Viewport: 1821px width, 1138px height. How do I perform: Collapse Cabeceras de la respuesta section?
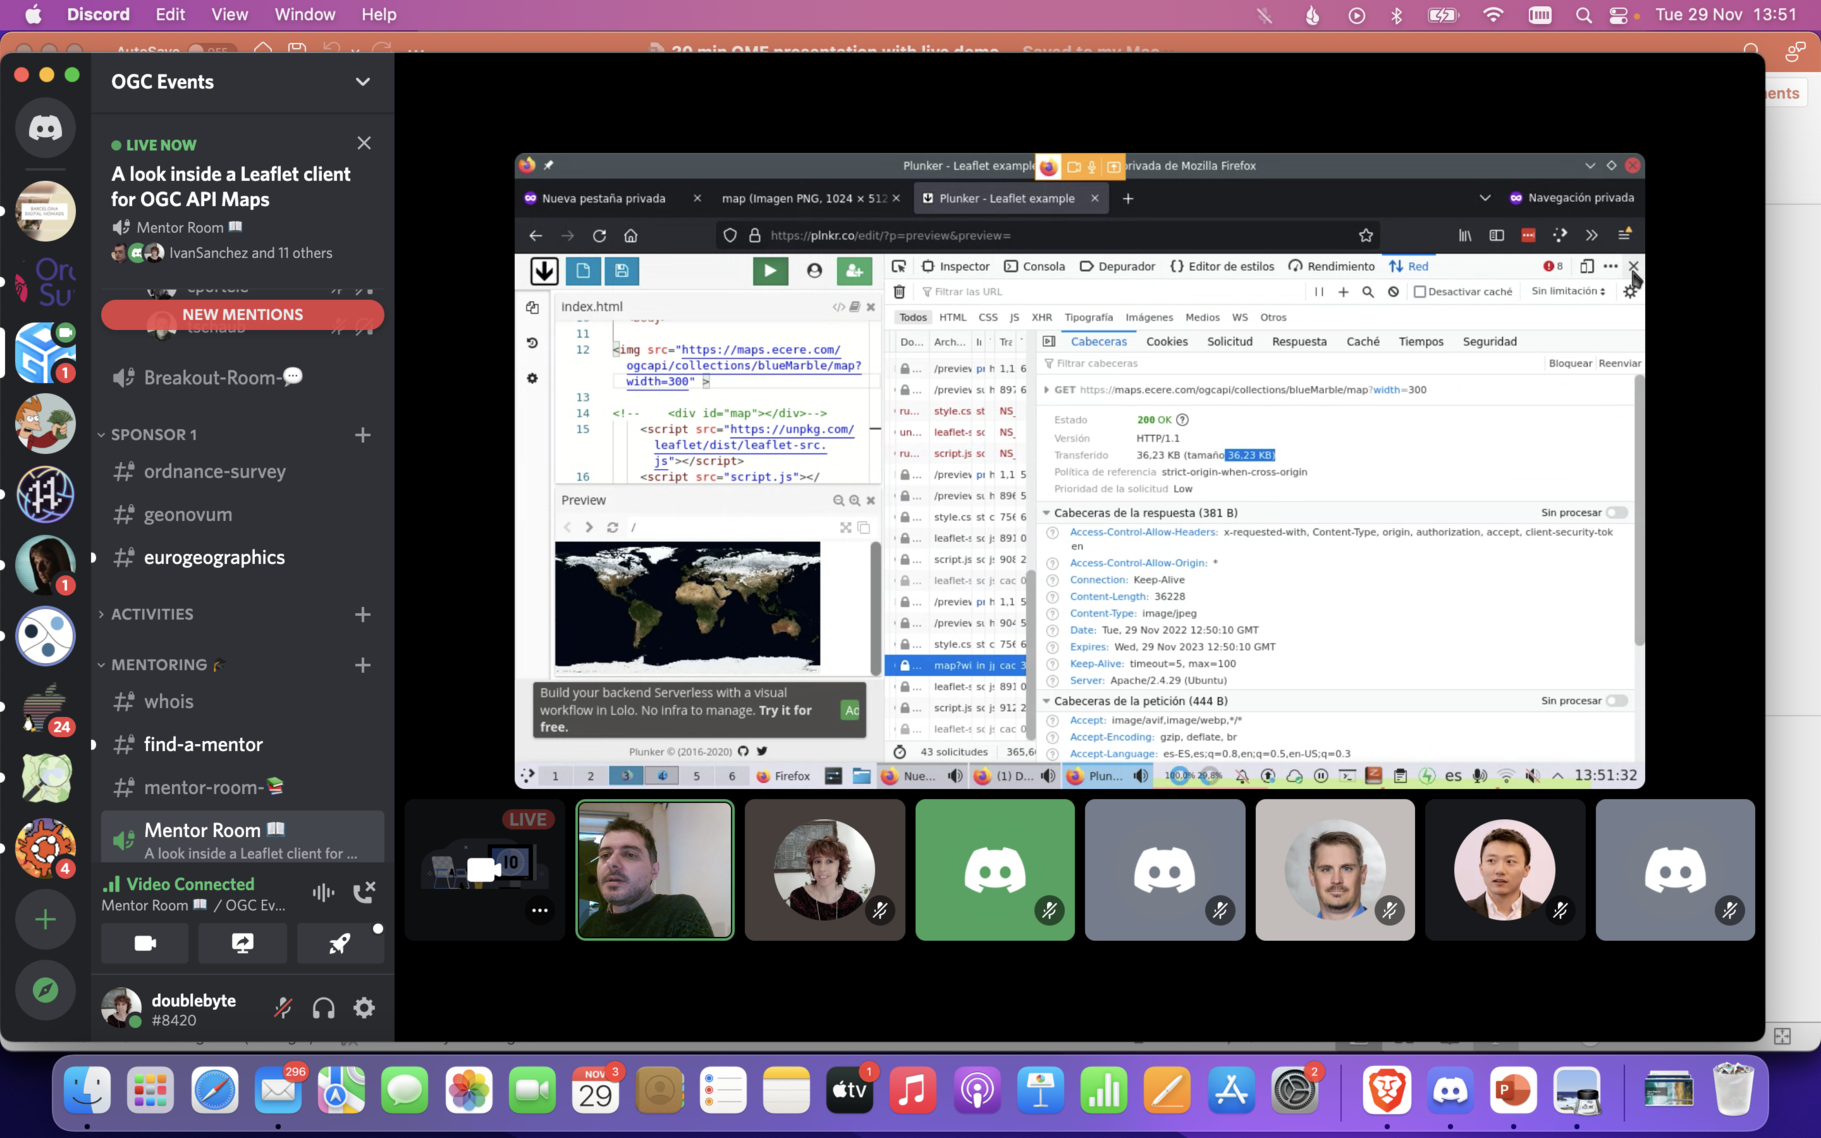click(1046, 513)
